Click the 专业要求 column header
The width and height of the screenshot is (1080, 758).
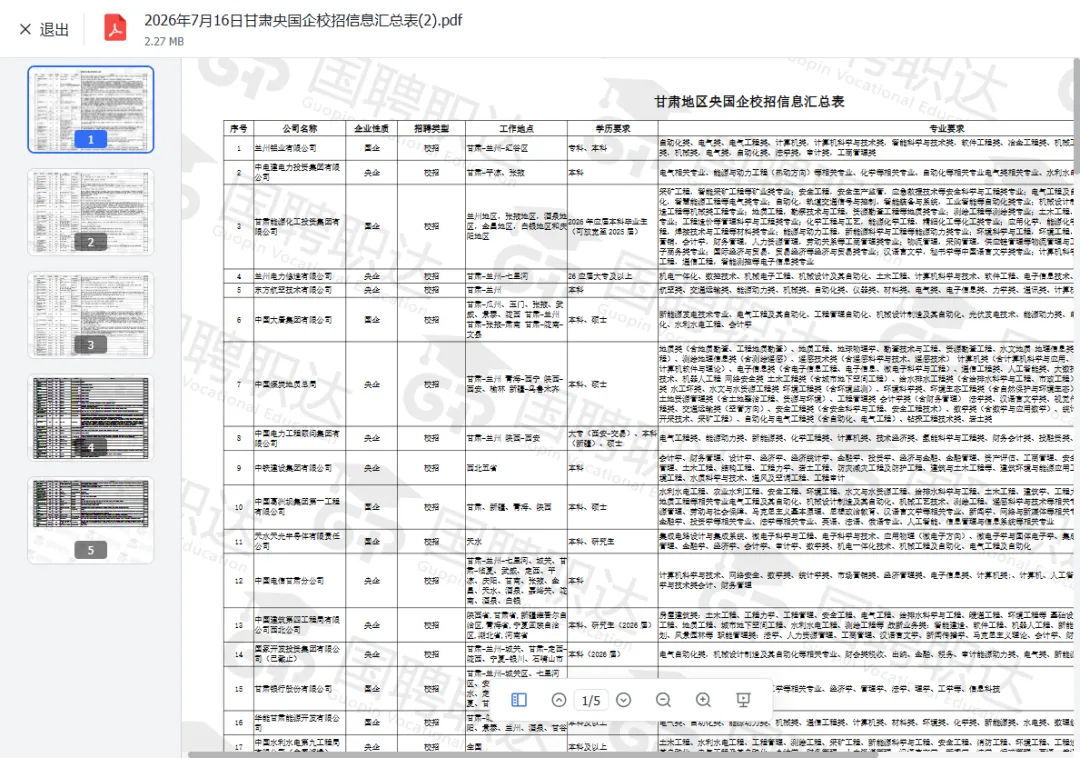pyautogui.click(x=946, y=128)
